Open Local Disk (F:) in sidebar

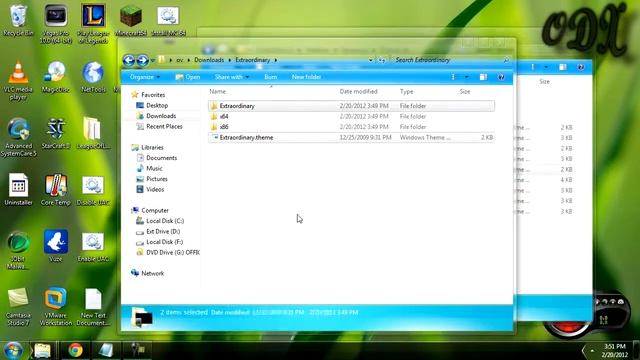pos(160,242)
